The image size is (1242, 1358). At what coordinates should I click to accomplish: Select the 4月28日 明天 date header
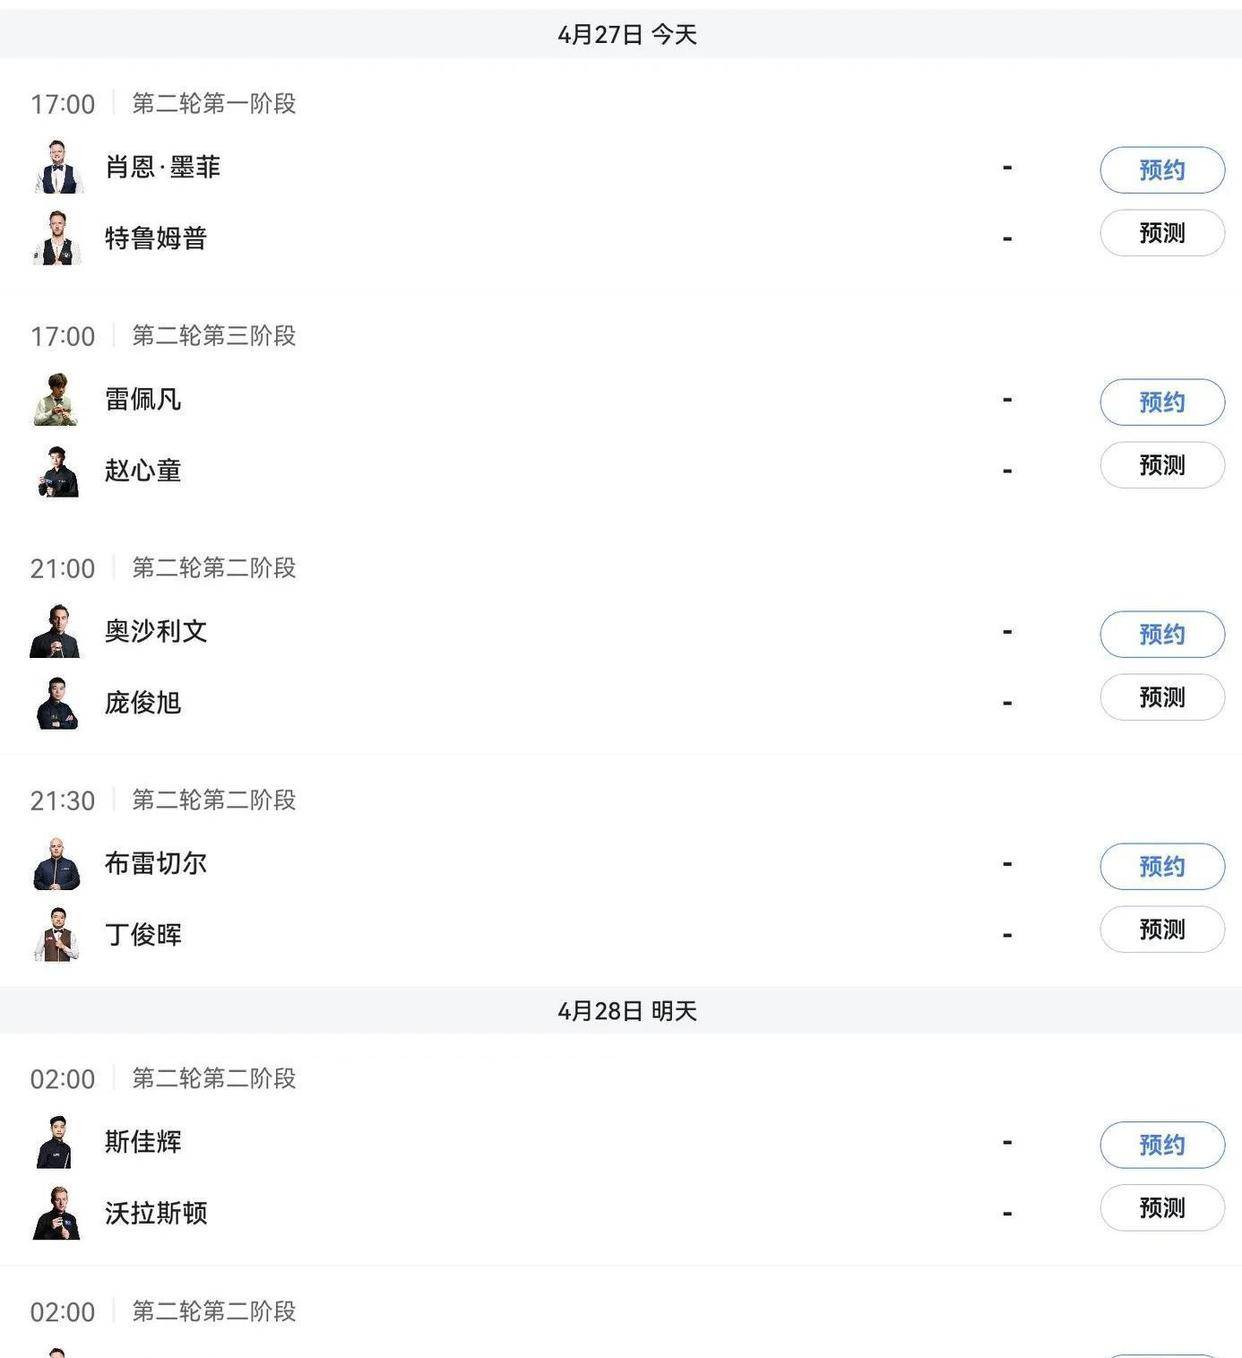pos(621,1010)
